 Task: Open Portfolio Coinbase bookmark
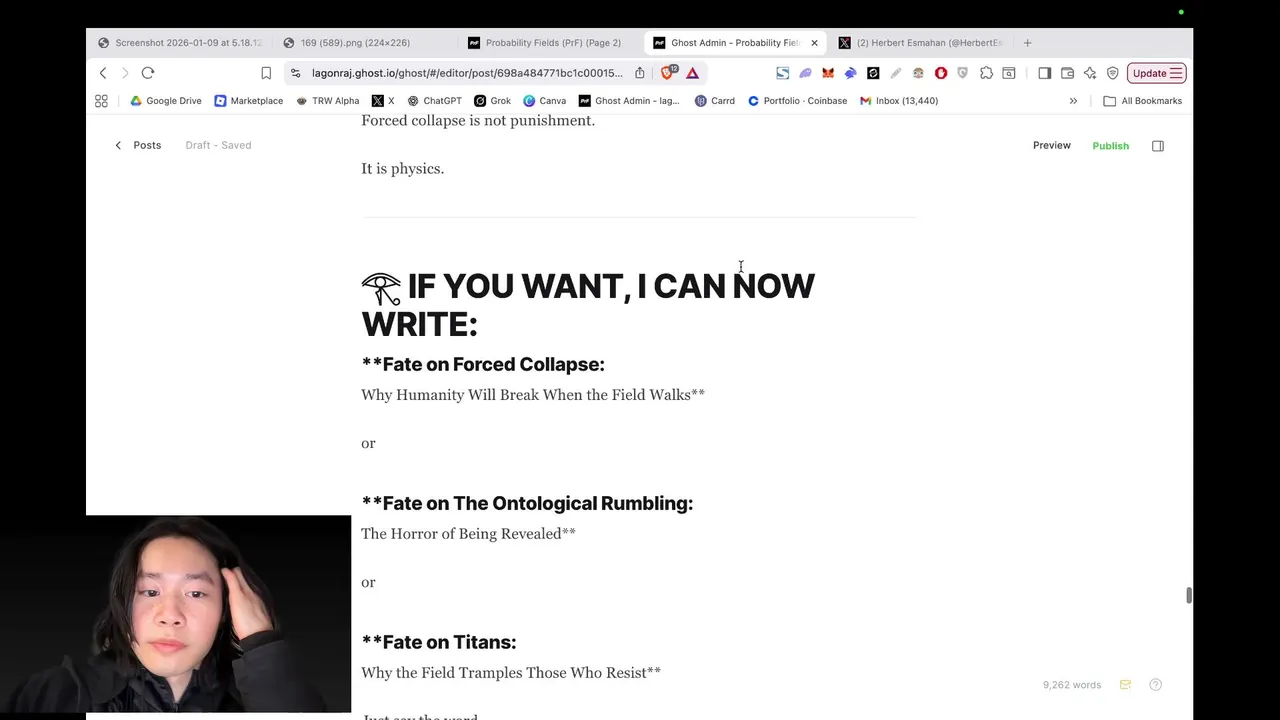pos(797,101)
